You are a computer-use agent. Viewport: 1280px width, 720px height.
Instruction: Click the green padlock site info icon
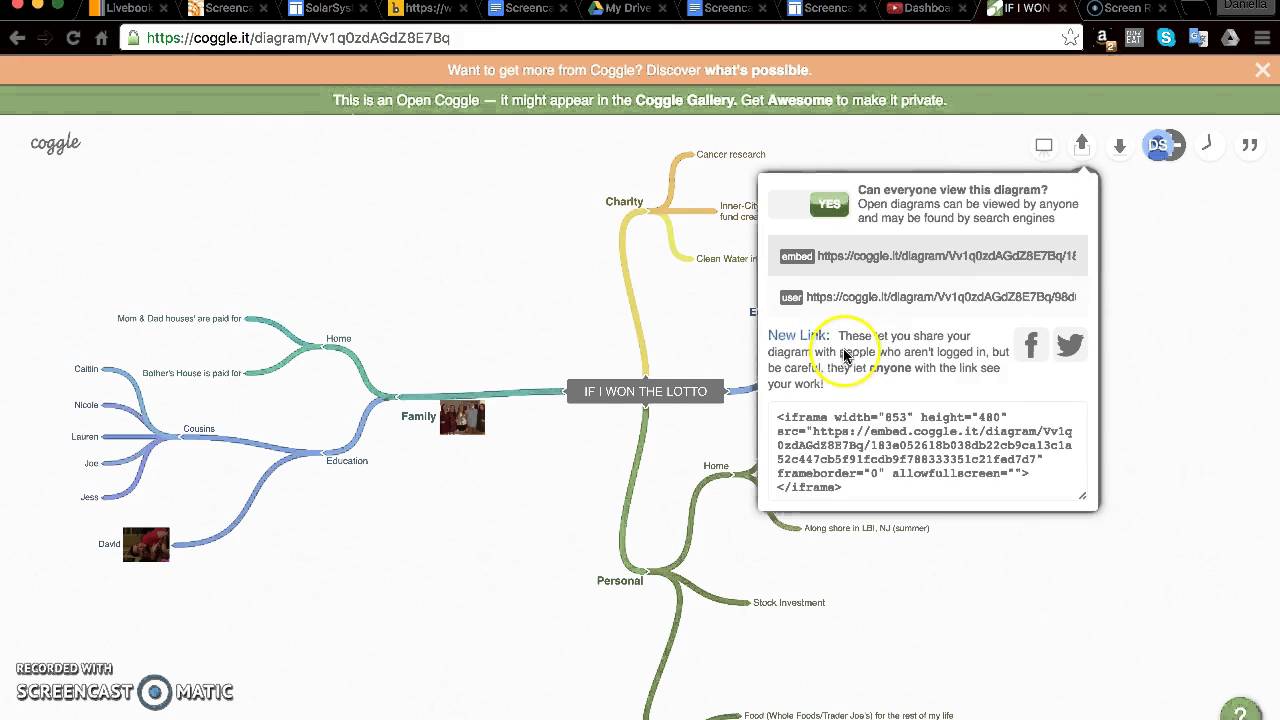click(133, 38)
